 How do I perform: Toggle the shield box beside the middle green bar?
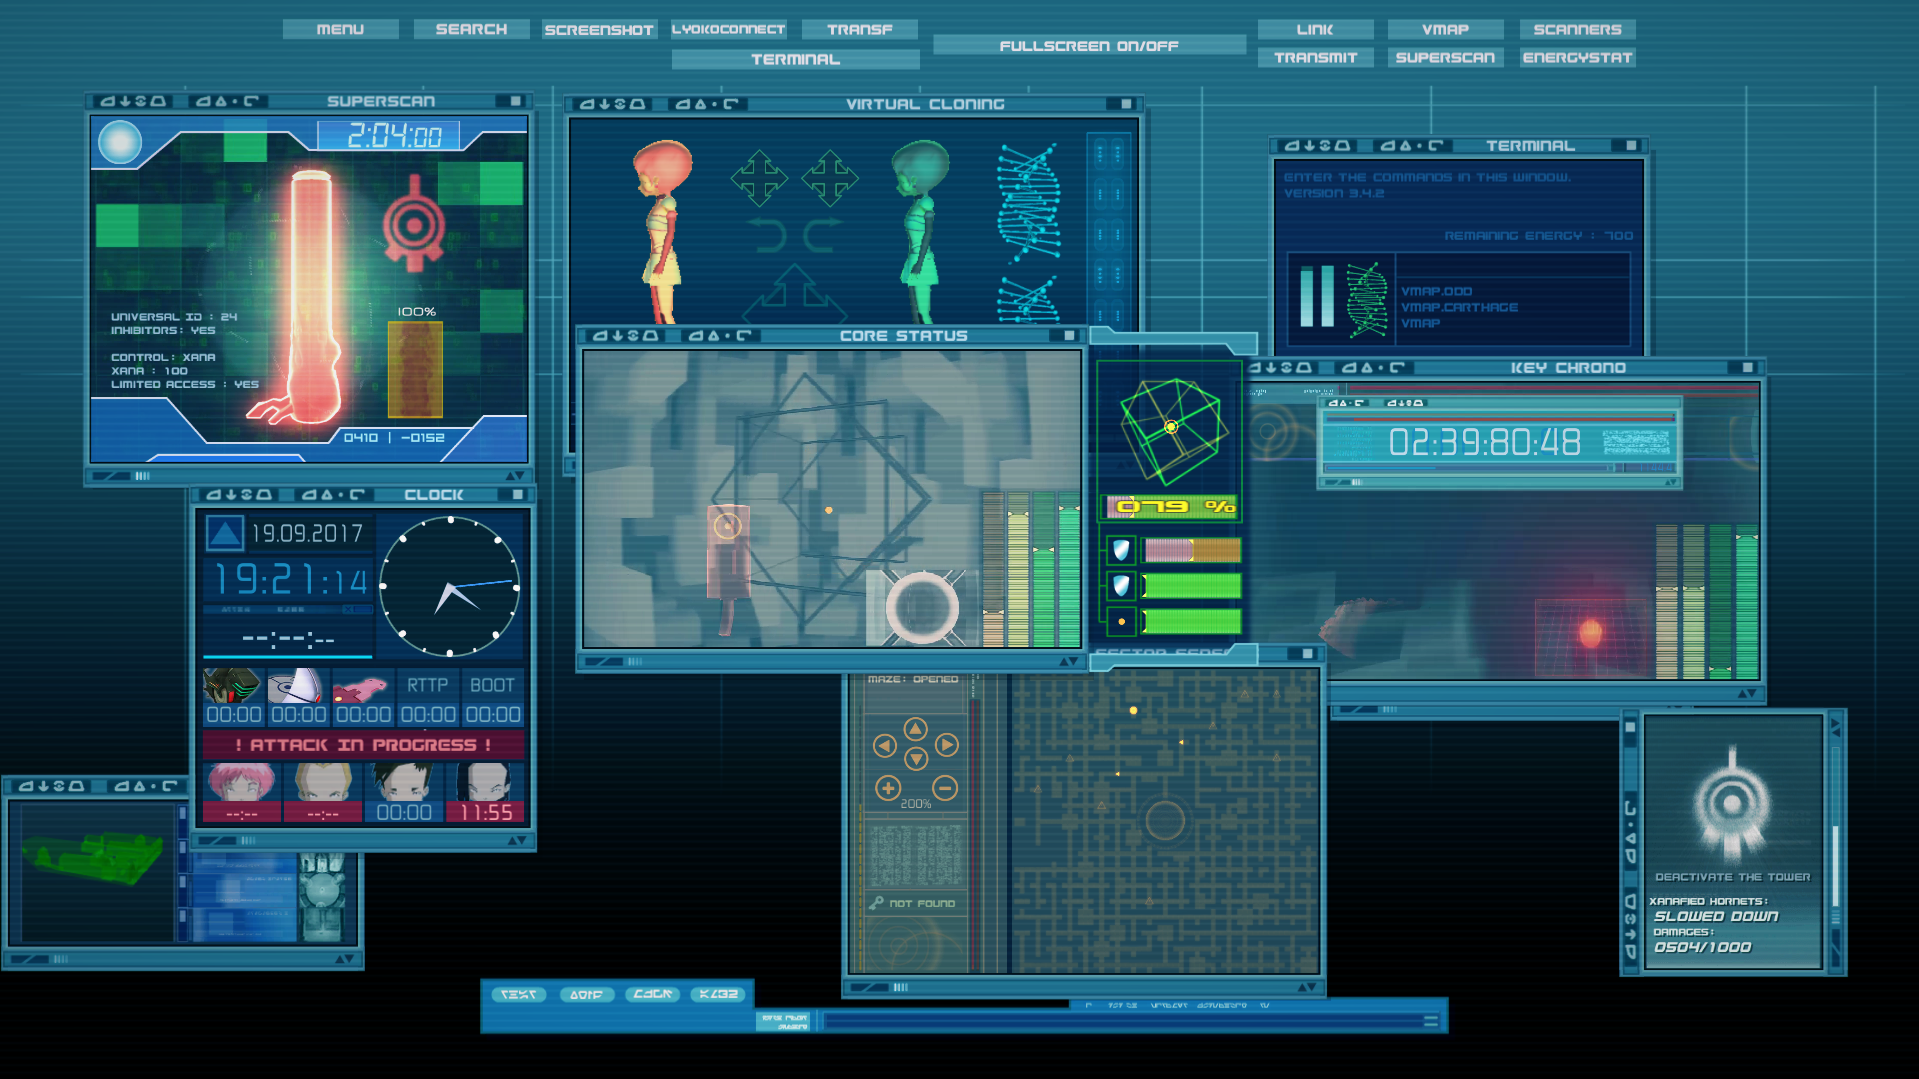click(1121, 586)
